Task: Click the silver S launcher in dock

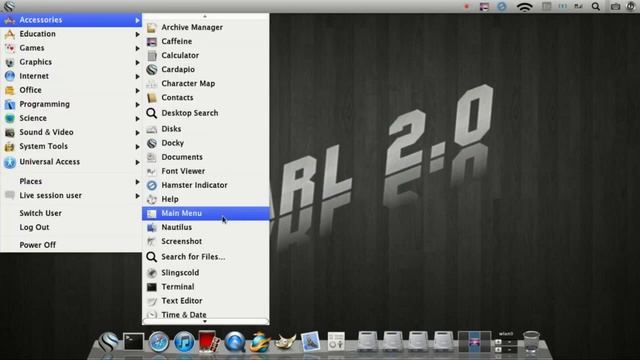Action: pyautogui.click(x=108, y=342)
